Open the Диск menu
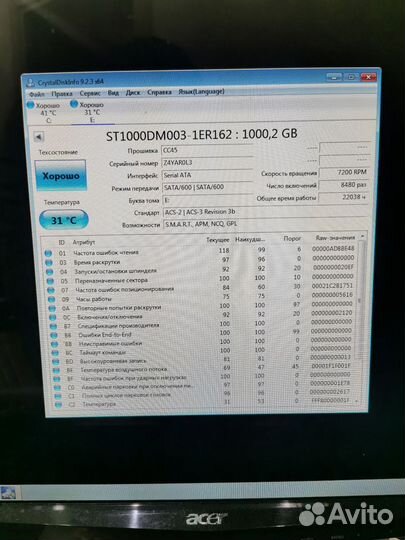This screenshot has width=405, height=540. 133,93
